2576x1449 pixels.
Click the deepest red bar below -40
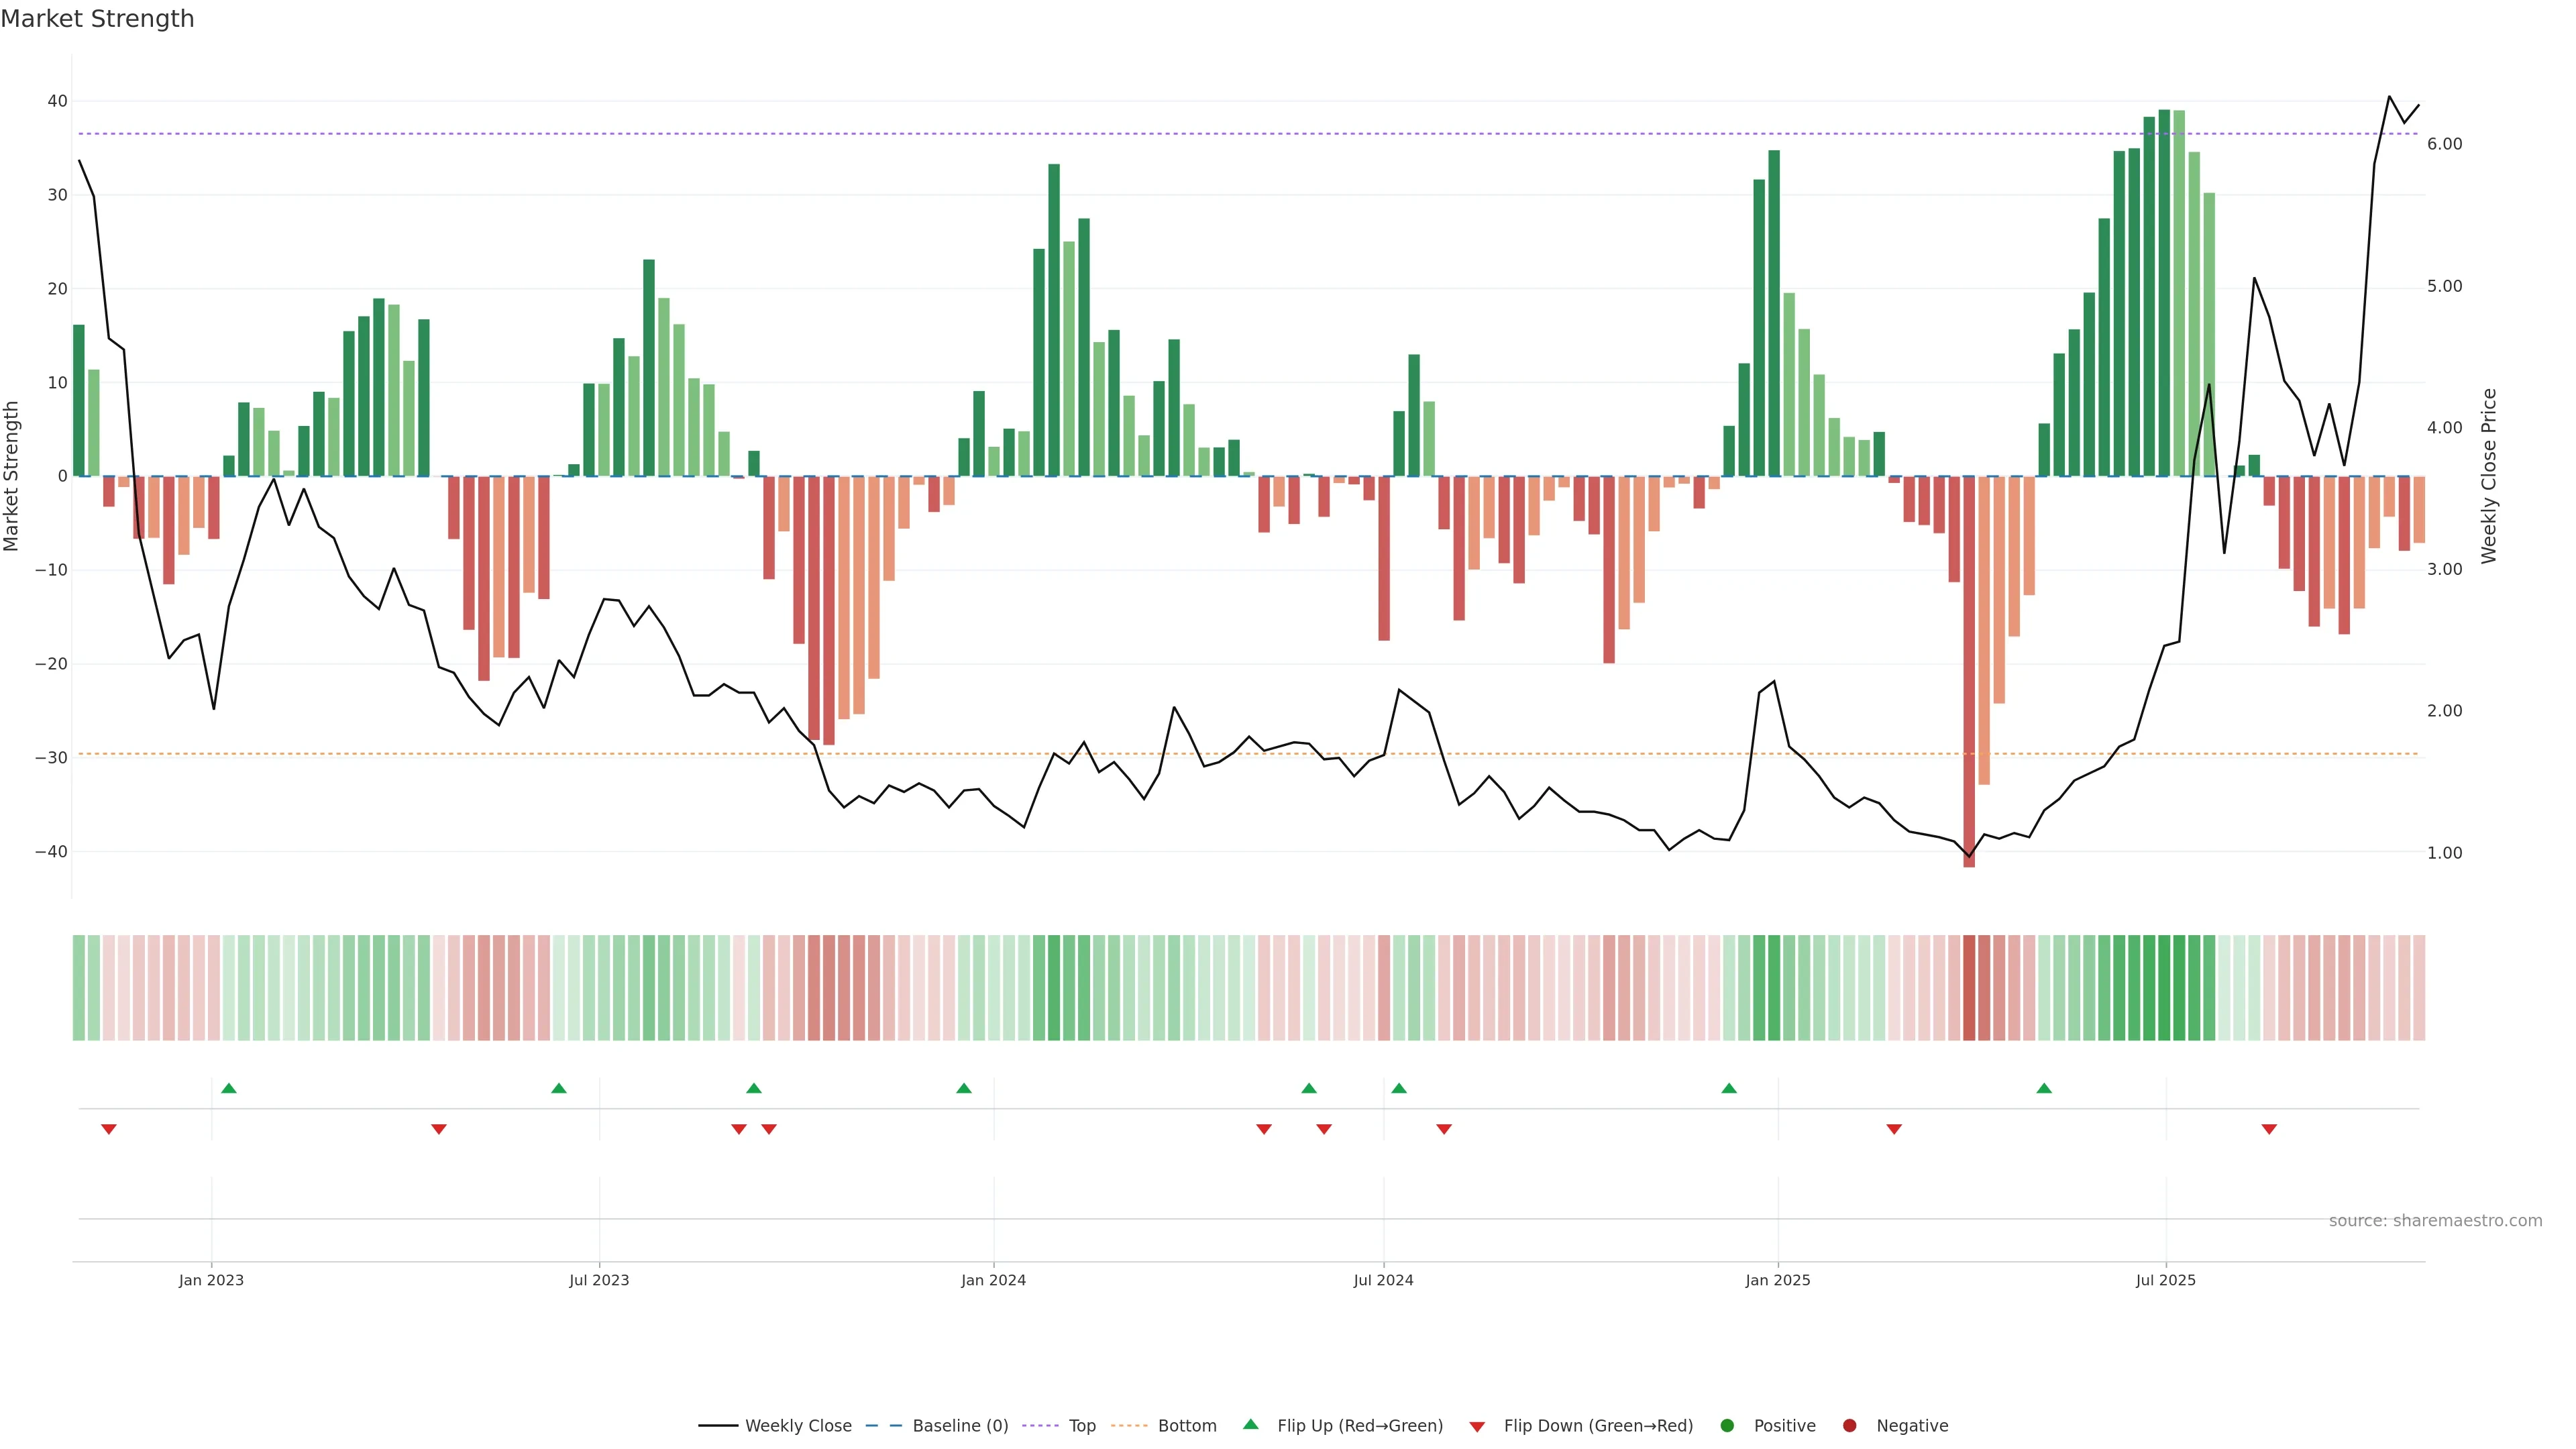tap(1969, 700)
